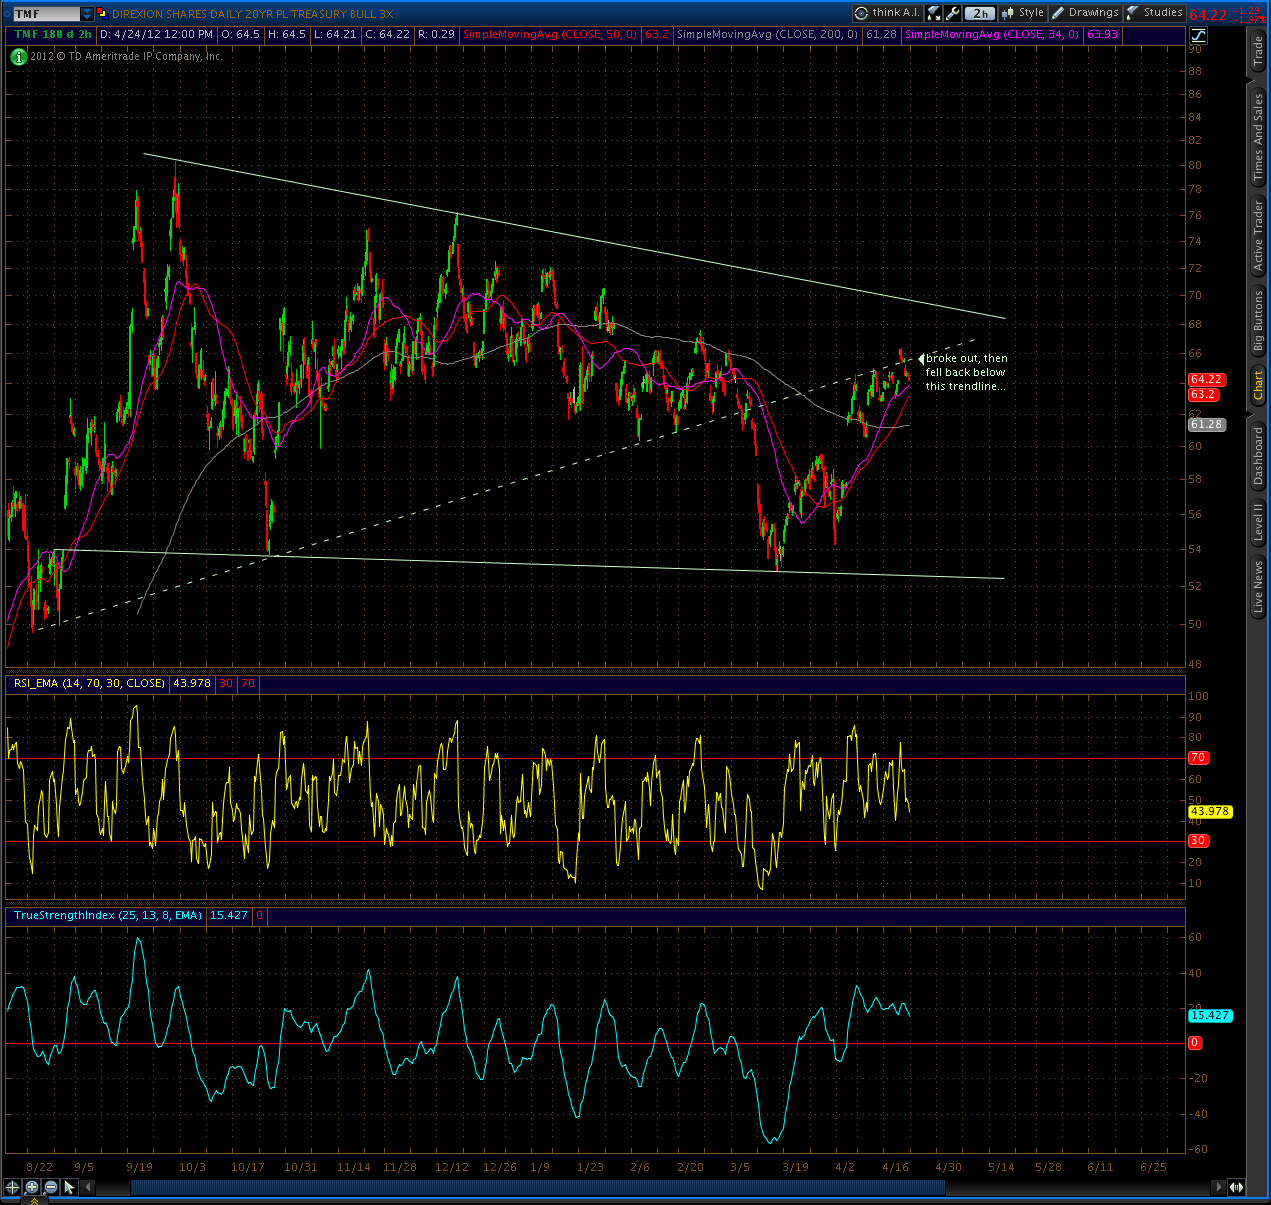1271x1205 pixels.
Task: Click the D: 4/24/12 12:00 PM date readout
Action: pos(157,35)
